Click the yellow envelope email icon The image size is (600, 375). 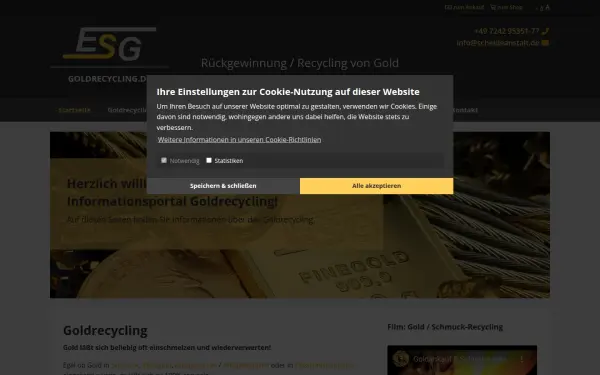tap(545, 43)
